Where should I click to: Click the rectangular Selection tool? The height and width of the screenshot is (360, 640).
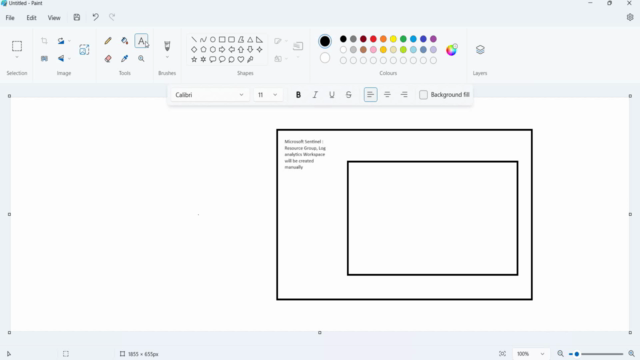point(17,46)
